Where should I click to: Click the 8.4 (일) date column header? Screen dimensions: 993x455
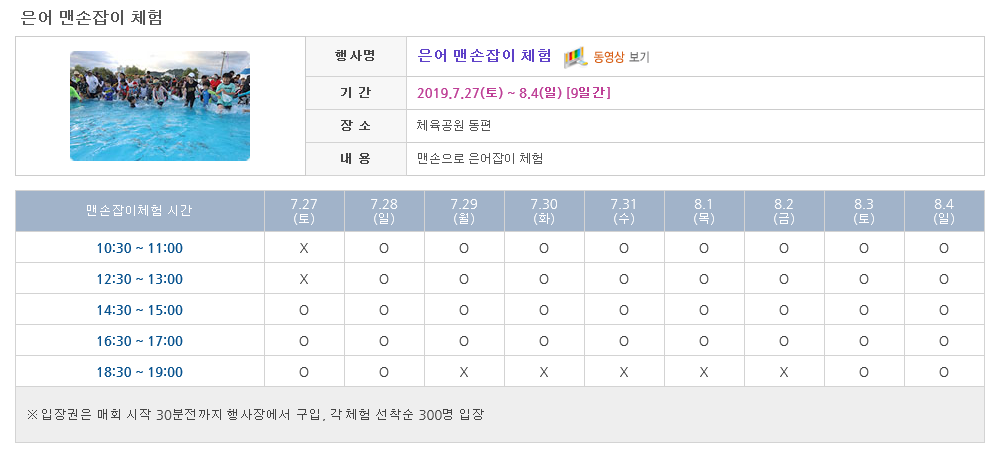click(944, 211)
